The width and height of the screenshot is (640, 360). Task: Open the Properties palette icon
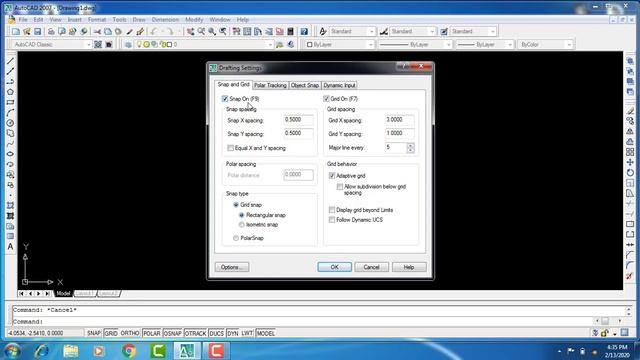pyautogui.click(x=236, y=31)
